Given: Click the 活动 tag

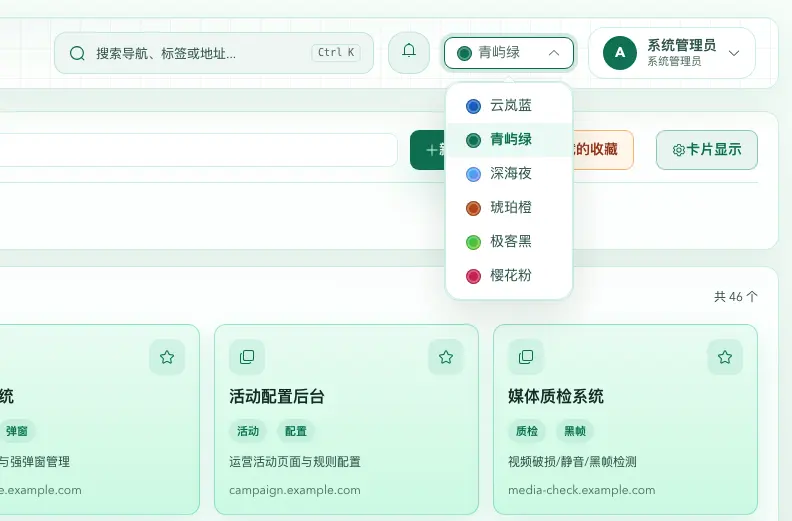Looking at the screenshot, I should coord(248,431).
